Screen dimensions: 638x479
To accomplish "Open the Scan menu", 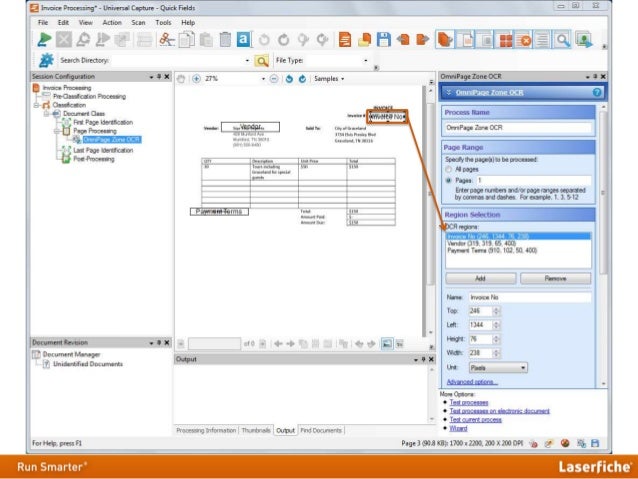I will tap(138, 22).
